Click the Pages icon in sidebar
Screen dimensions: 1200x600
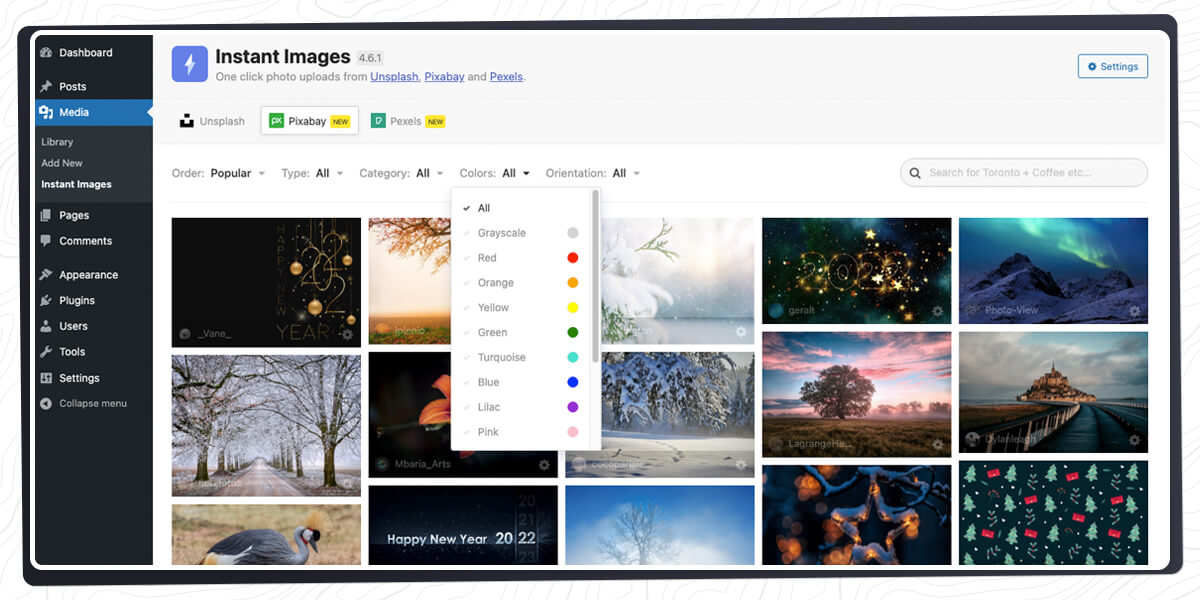point(46,215)
